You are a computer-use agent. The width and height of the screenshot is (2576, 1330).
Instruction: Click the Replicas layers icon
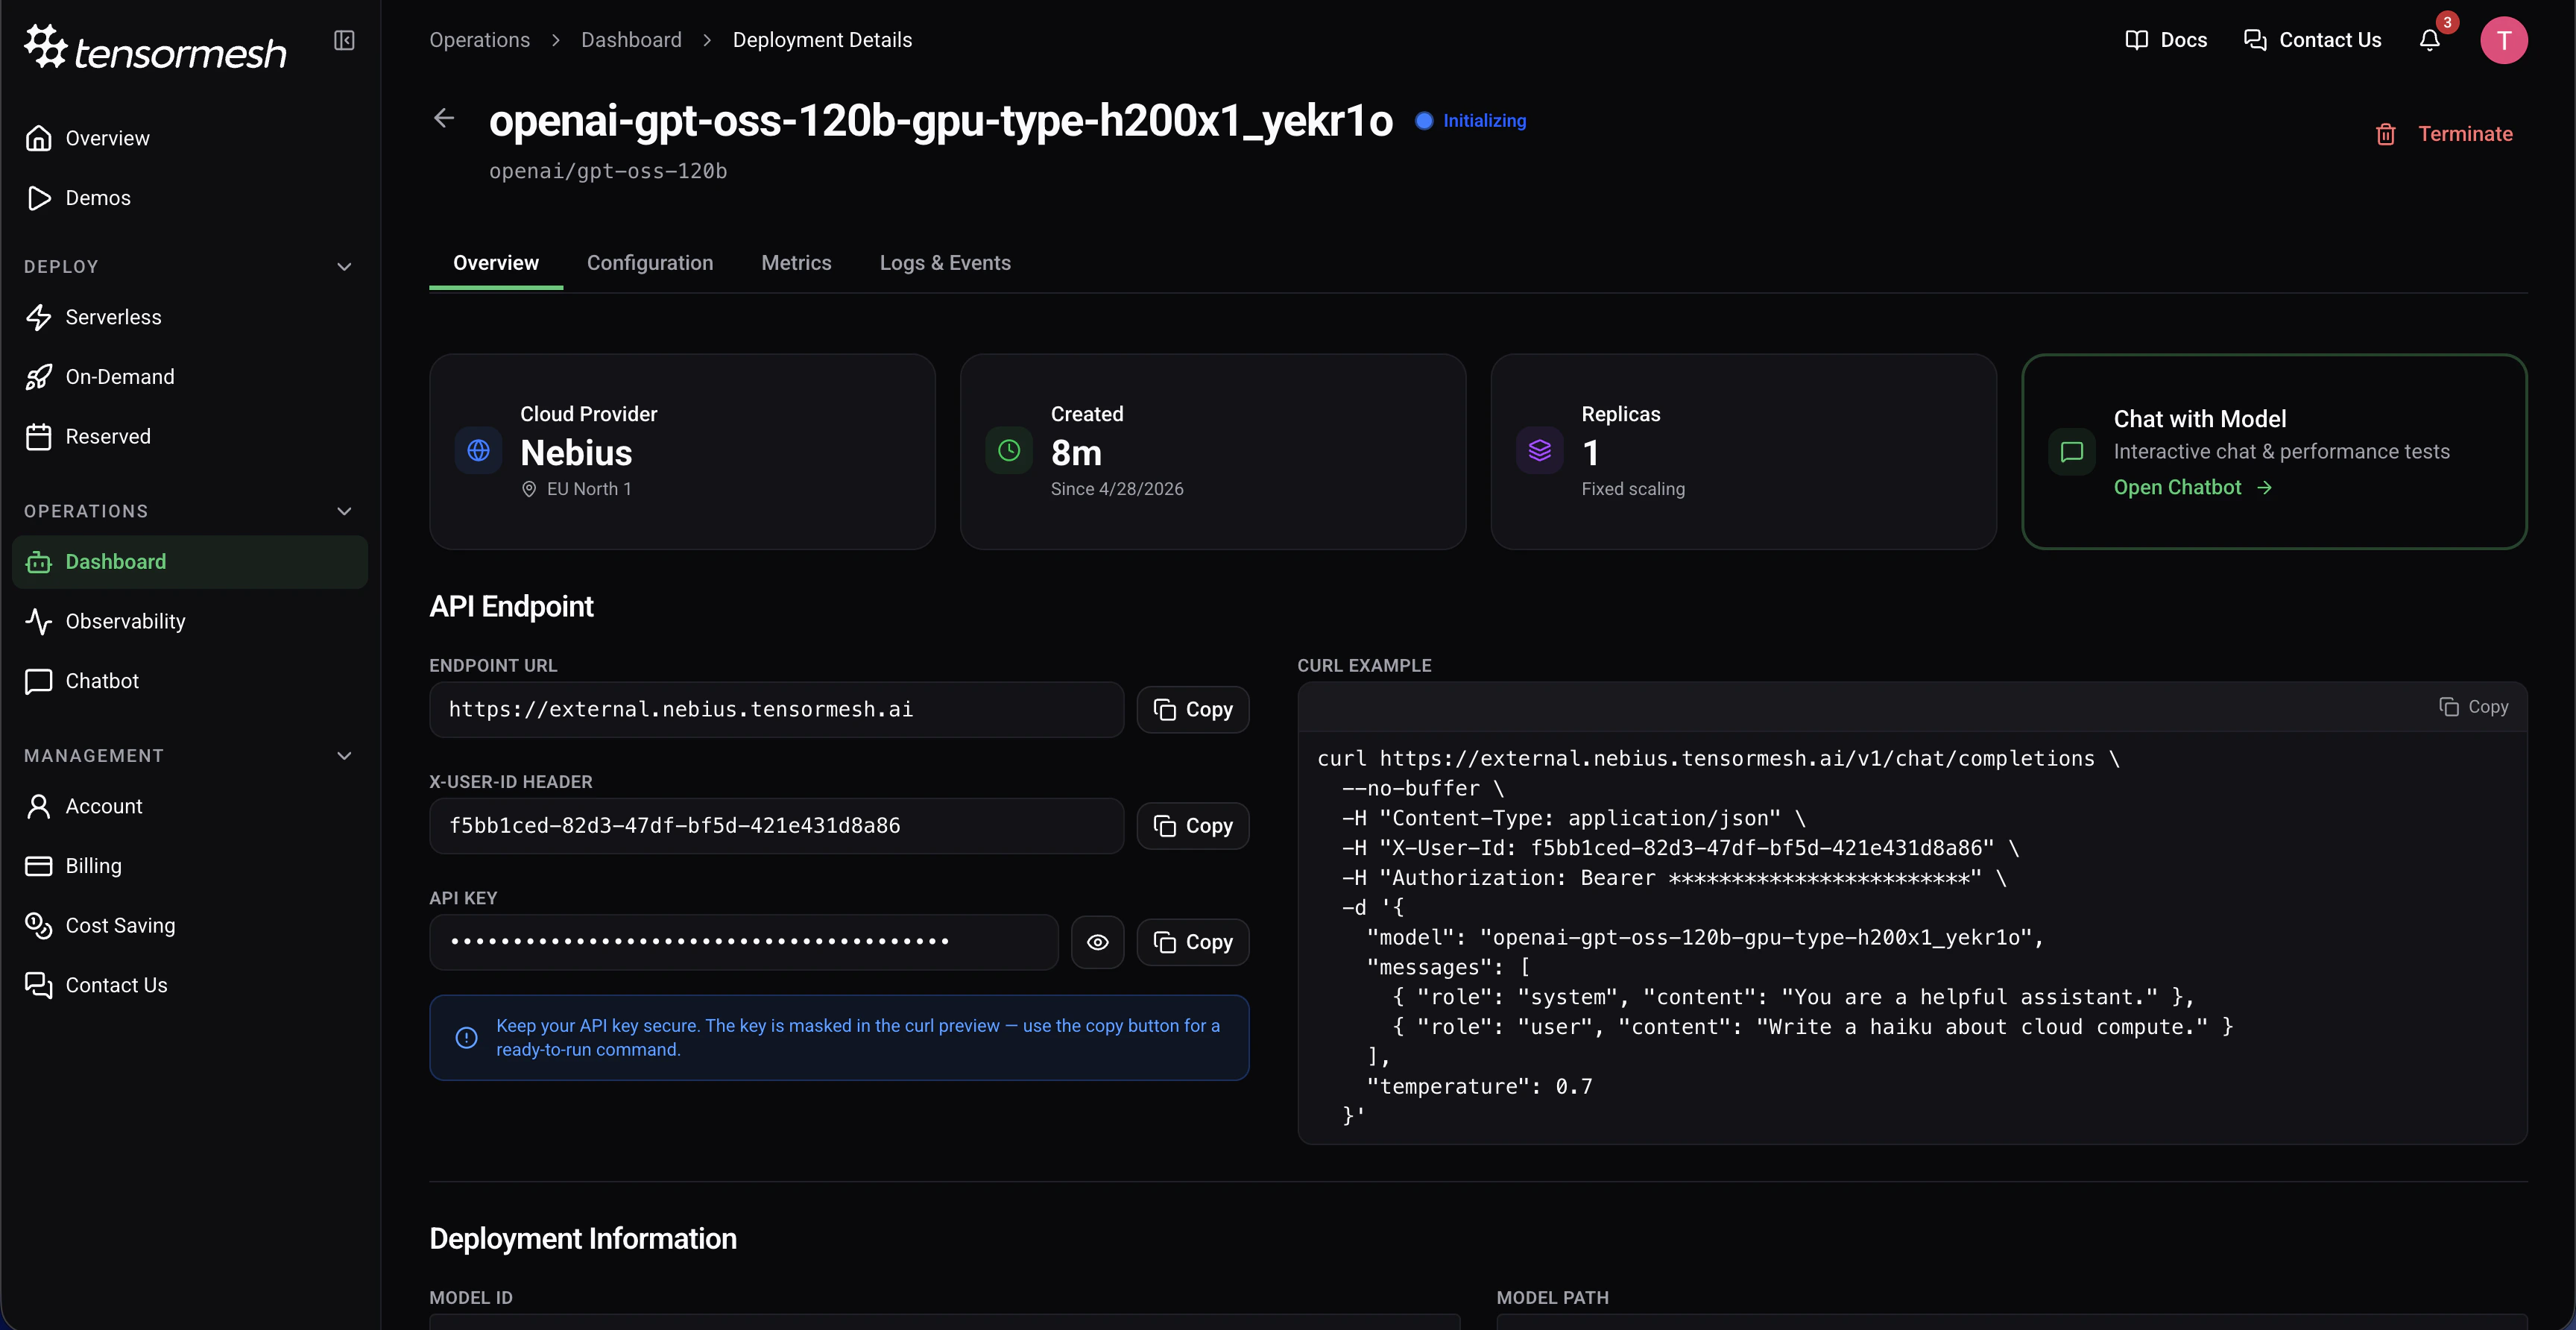(1540, 451)
